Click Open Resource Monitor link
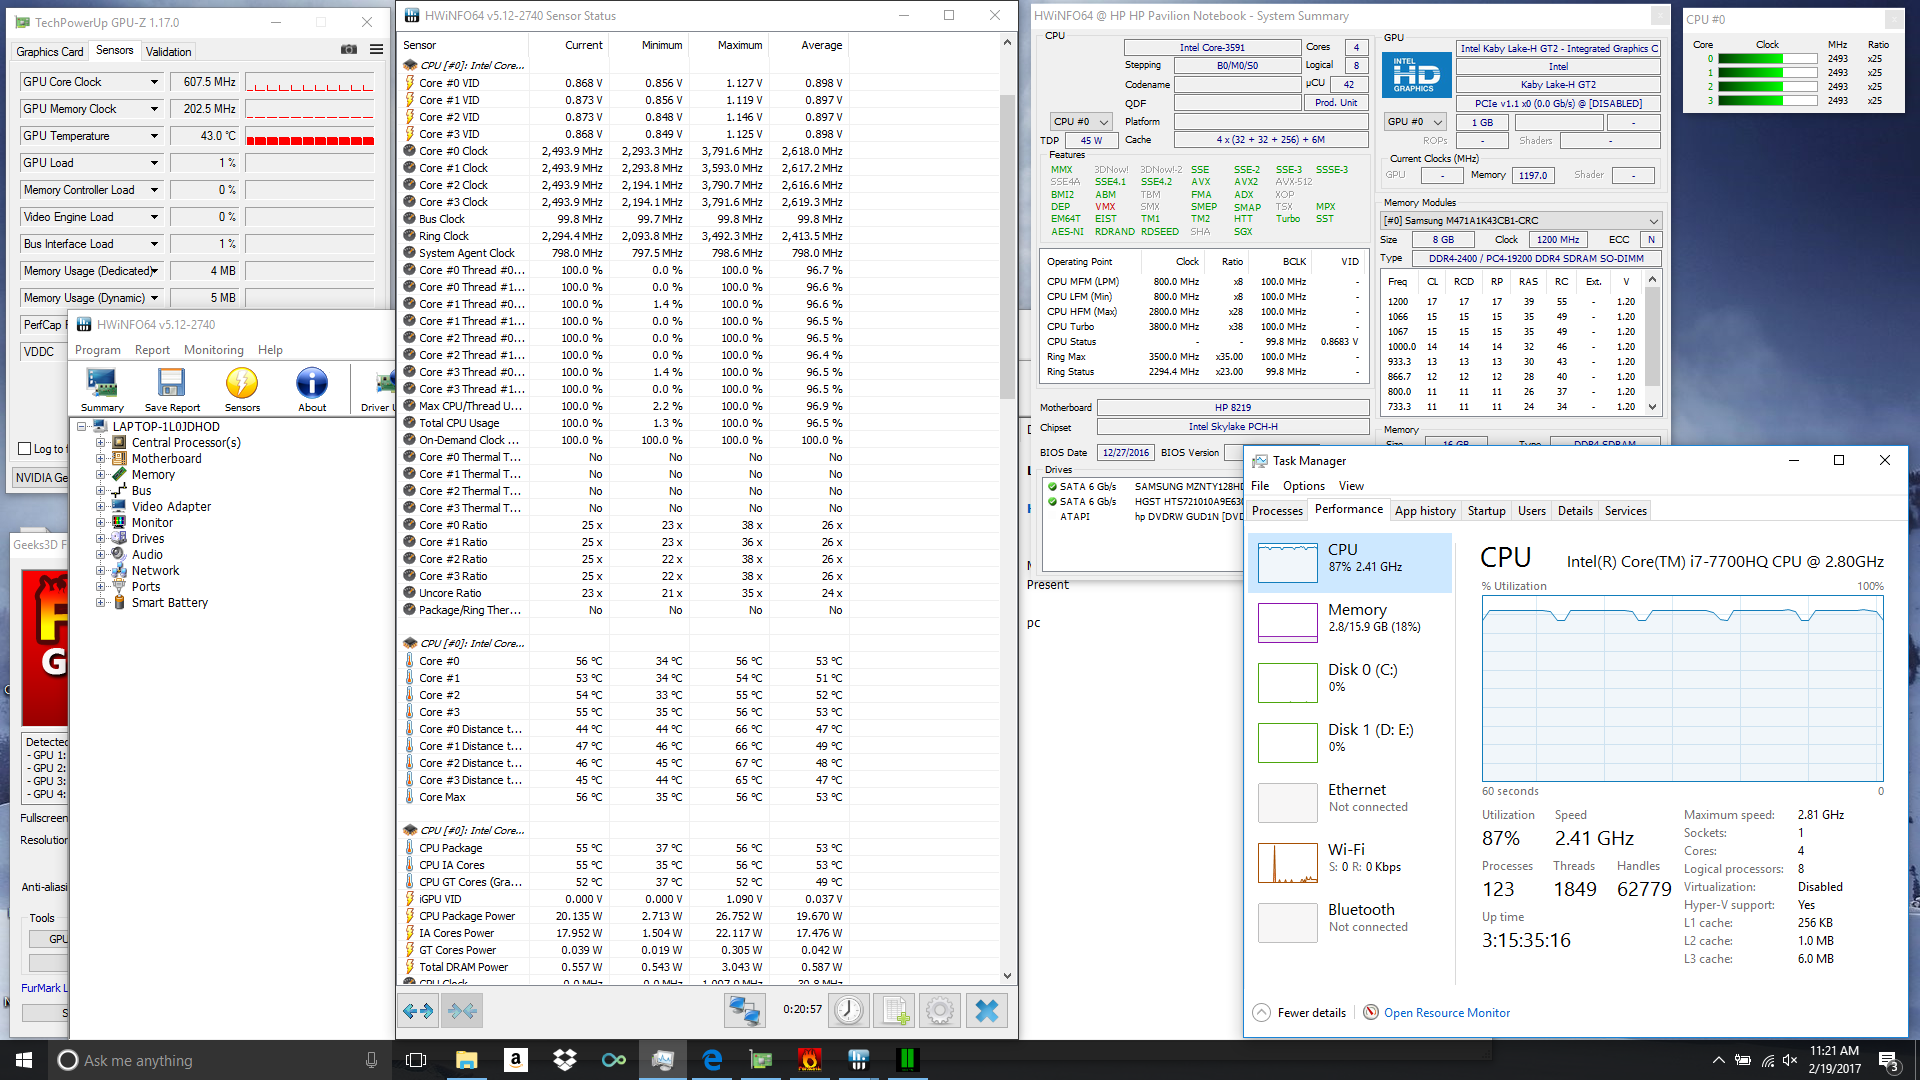 pos(1446,1013)
